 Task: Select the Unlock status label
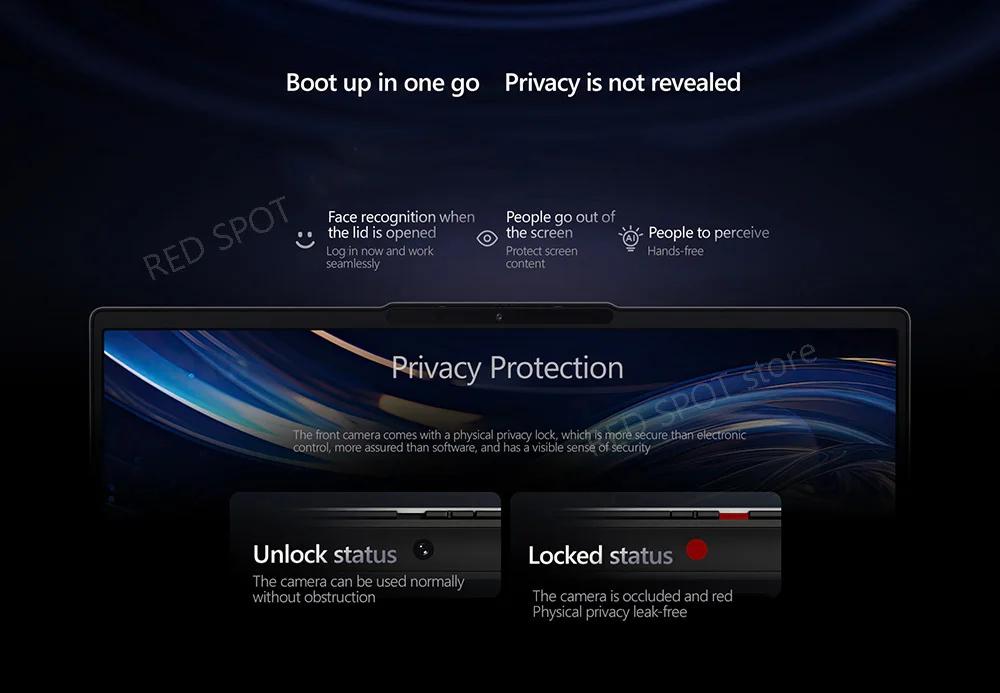coord(325,555)
